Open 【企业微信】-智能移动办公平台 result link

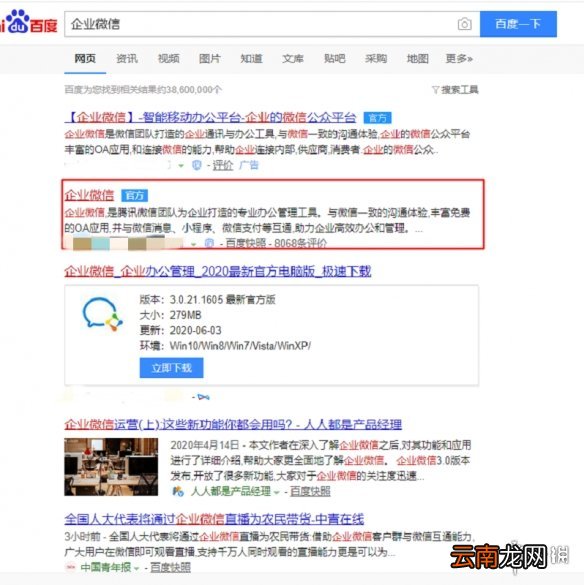pyautogui.click(x=210, y=118)
